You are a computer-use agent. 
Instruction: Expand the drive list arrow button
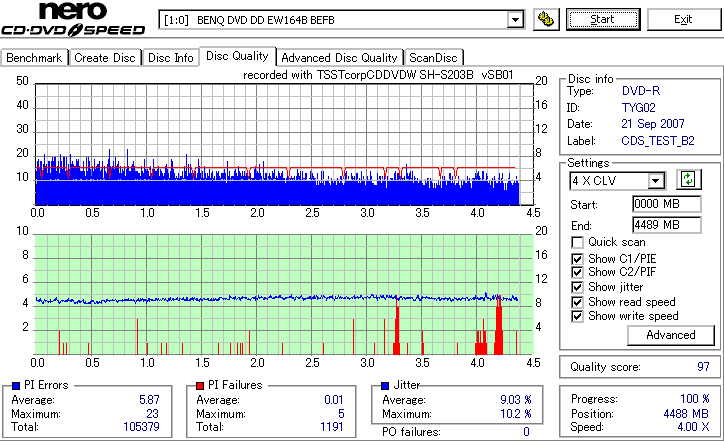pos(515,20)
